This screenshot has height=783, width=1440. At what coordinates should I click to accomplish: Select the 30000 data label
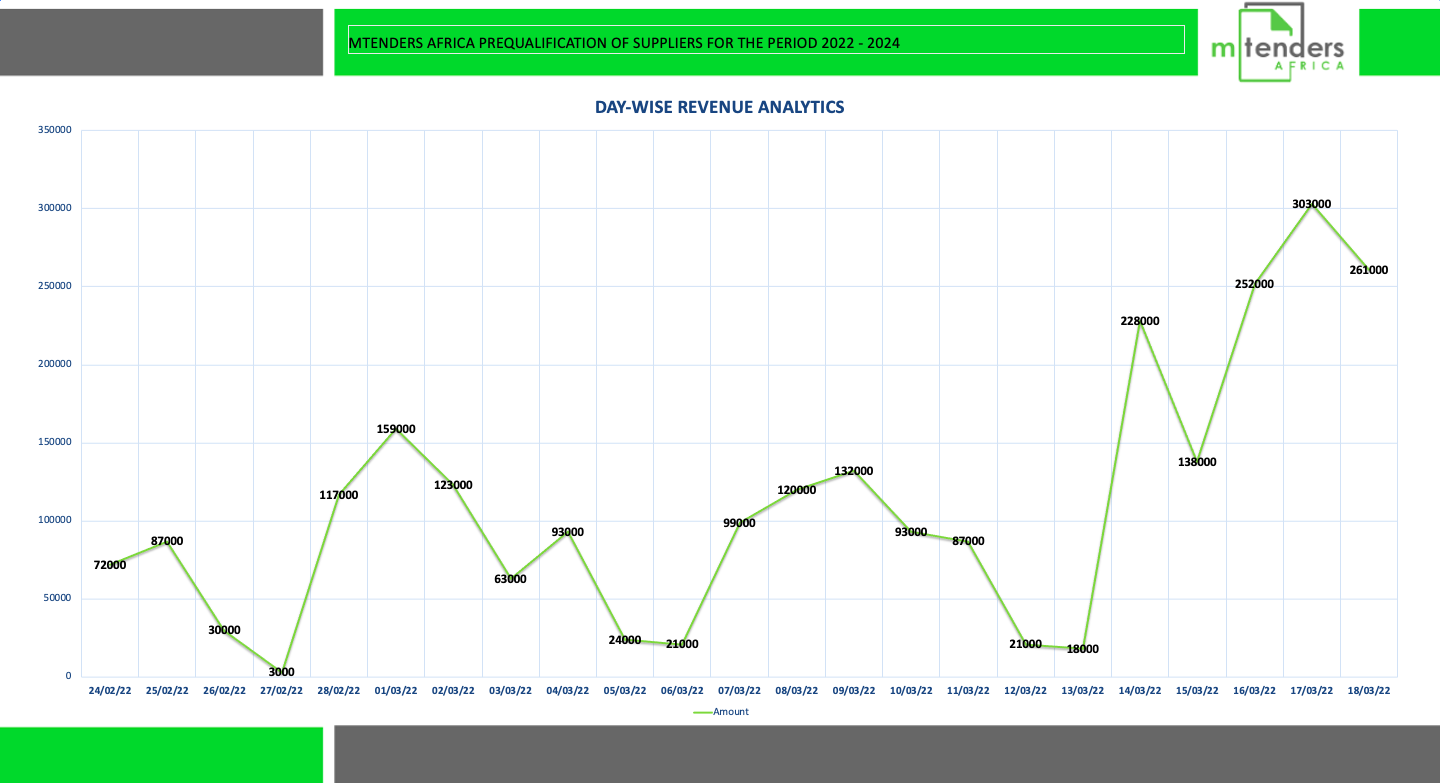[224, 630]
